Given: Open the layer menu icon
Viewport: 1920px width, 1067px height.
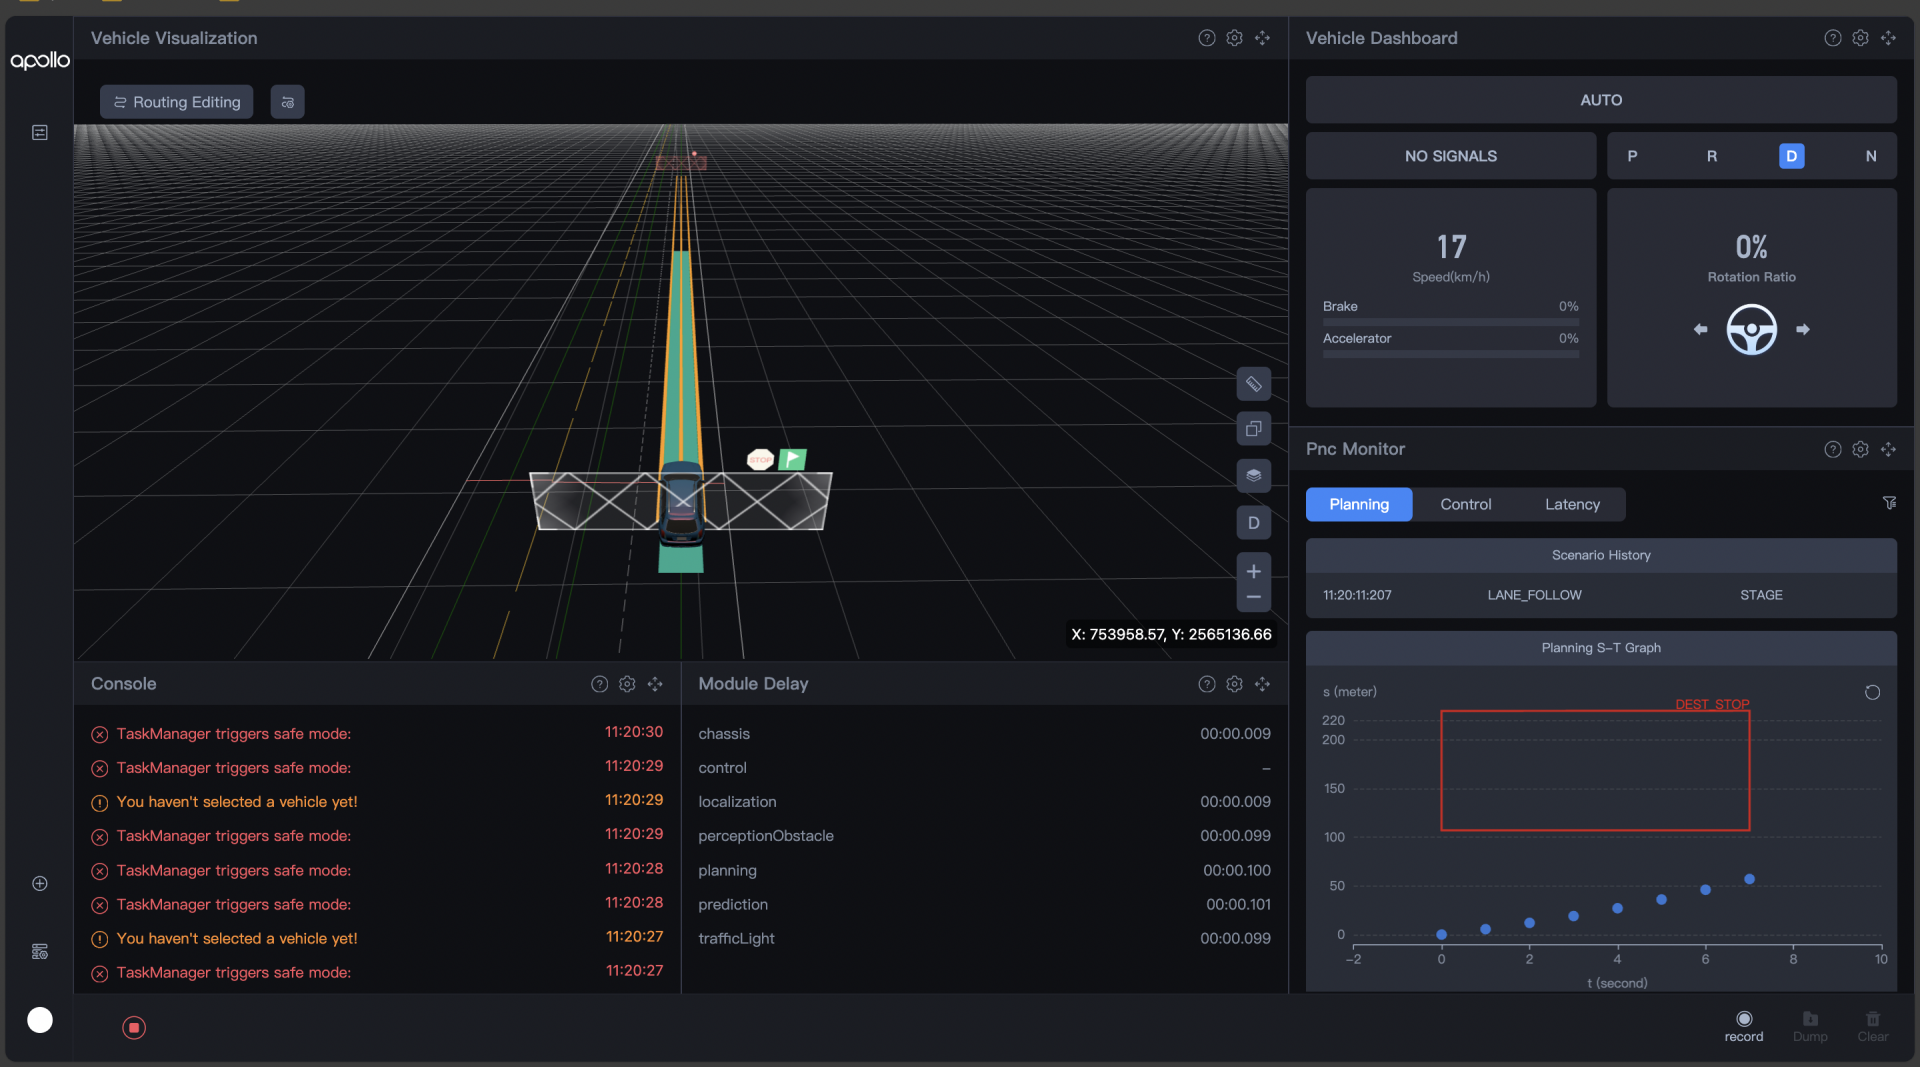Looking at the screenshot, I should click(x=1253, y=476).
